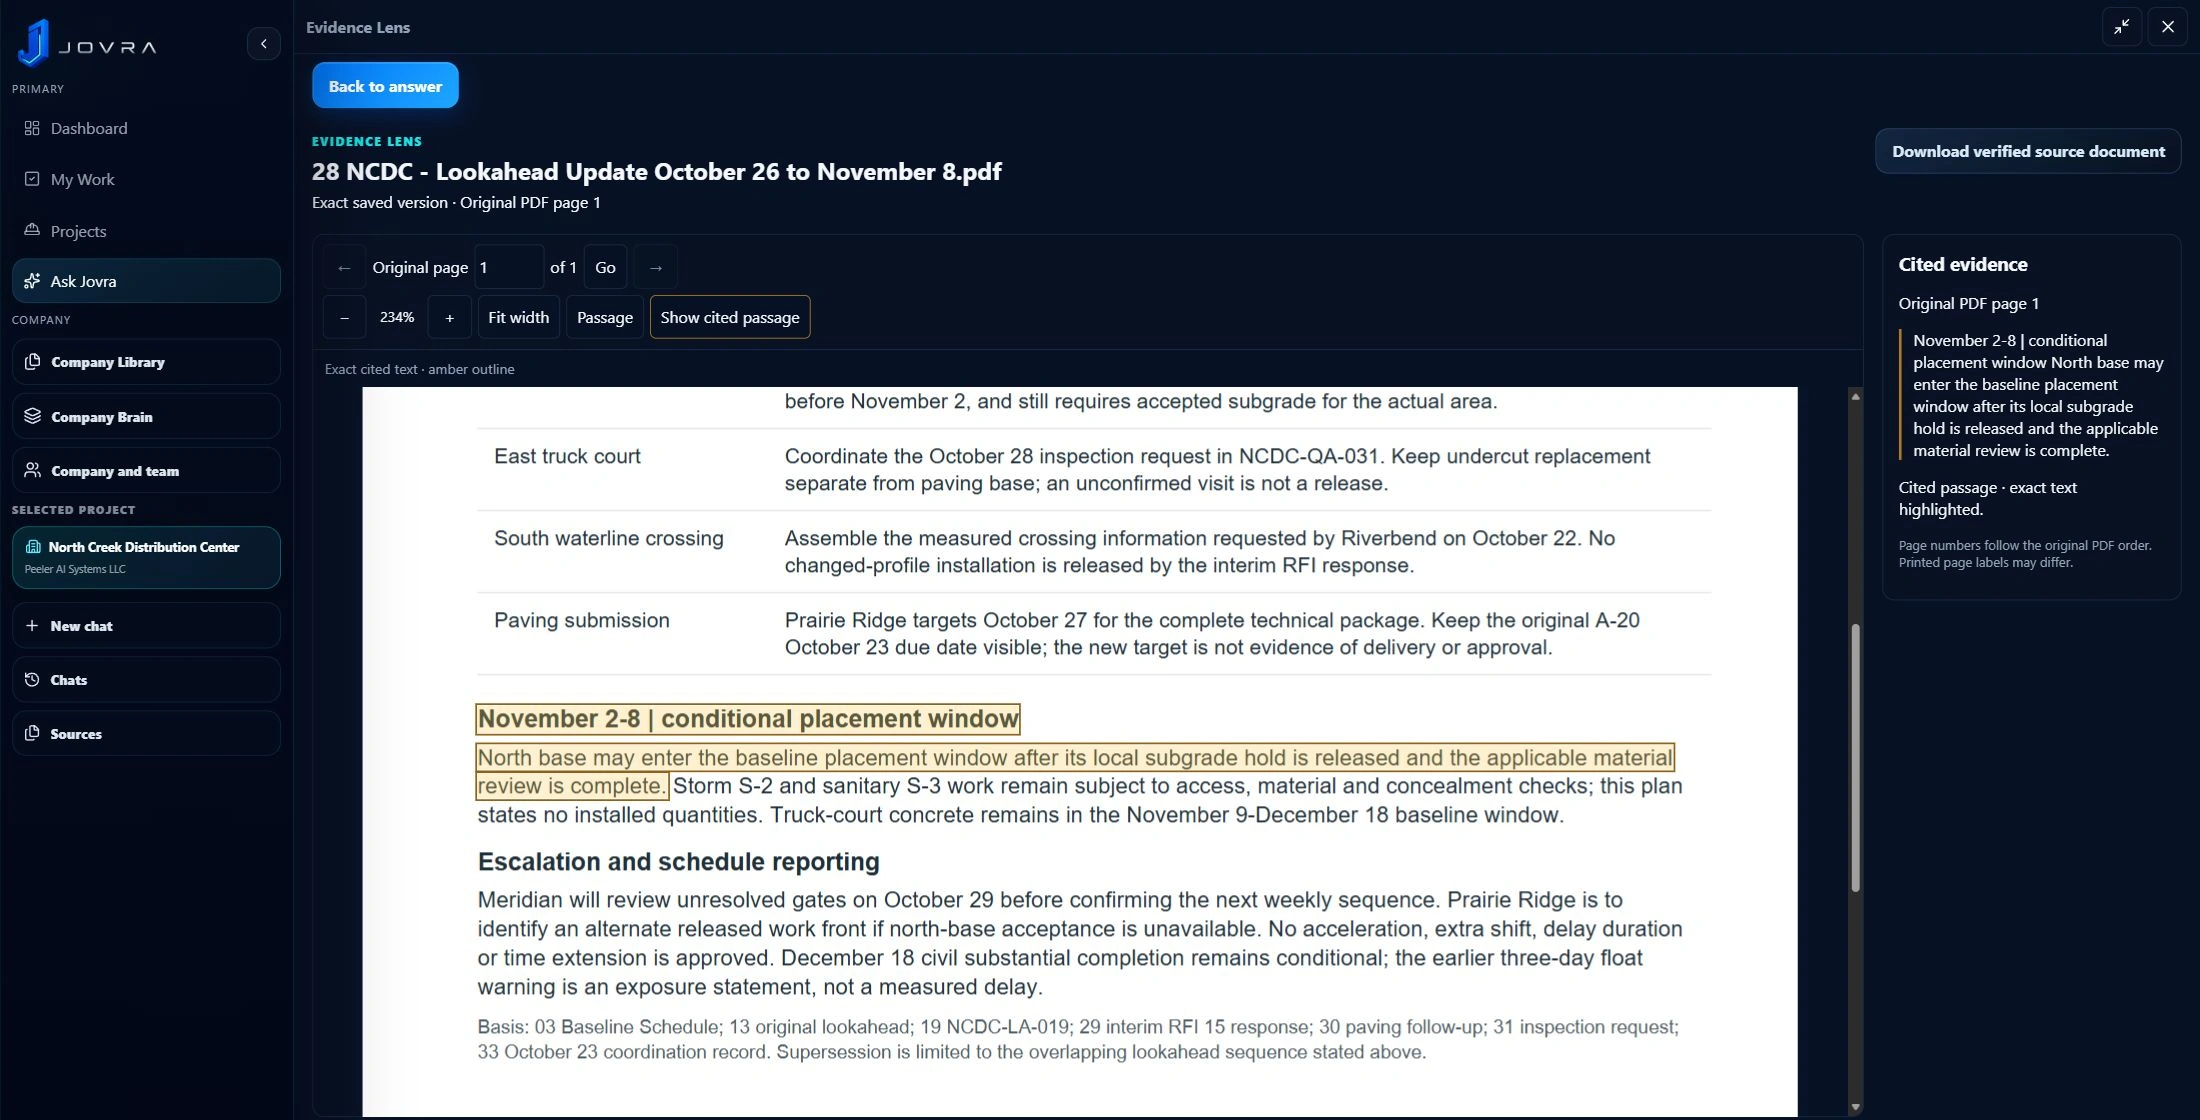
Task: Open Sources icon in sidebar
Action: tap(32, 733)
